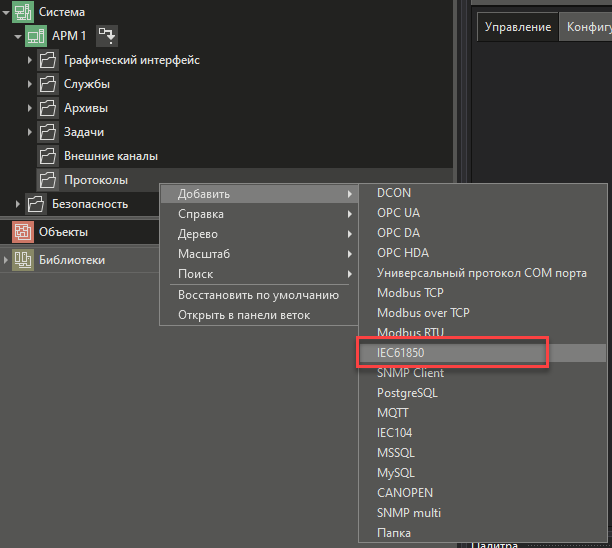Select IEC61850 from the protocol submenu
612x548 pixels.
click(402, 353)
